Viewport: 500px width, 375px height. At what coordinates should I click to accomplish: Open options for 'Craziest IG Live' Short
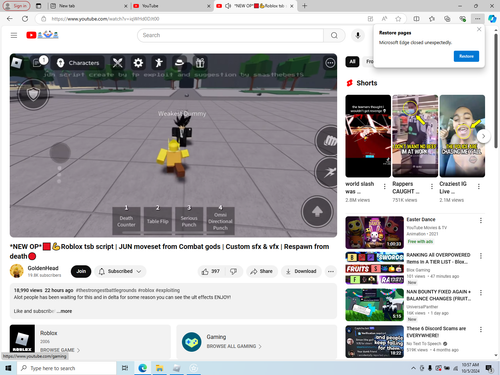coord(479,187)
